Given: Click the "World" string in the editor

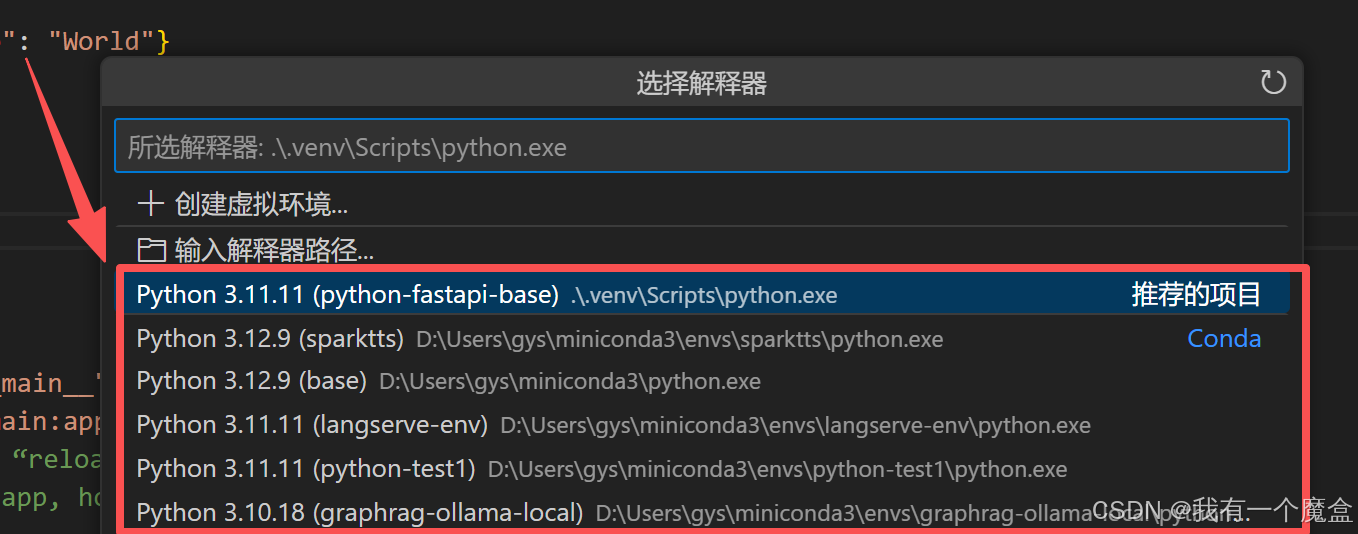Looking at the screenshot, I should point(101,41).
